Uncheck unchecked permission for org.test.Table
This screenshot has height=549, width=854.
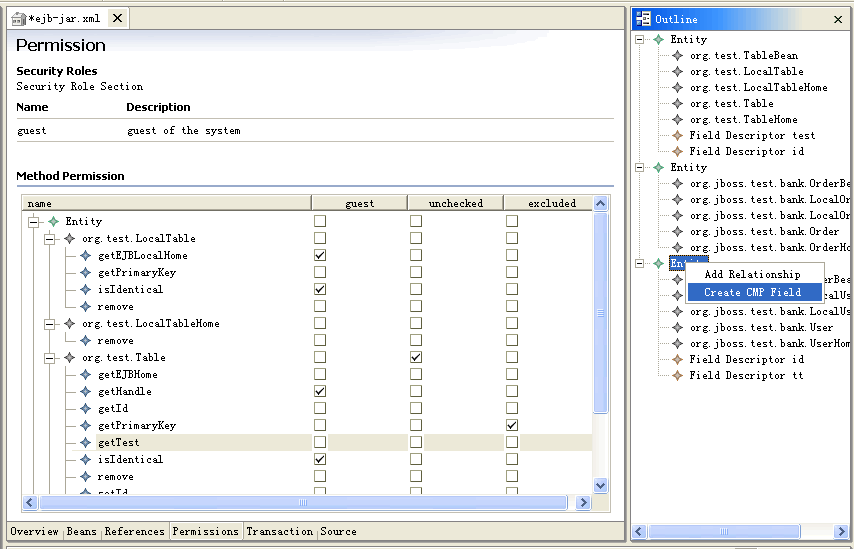click(x=416, y=357)
